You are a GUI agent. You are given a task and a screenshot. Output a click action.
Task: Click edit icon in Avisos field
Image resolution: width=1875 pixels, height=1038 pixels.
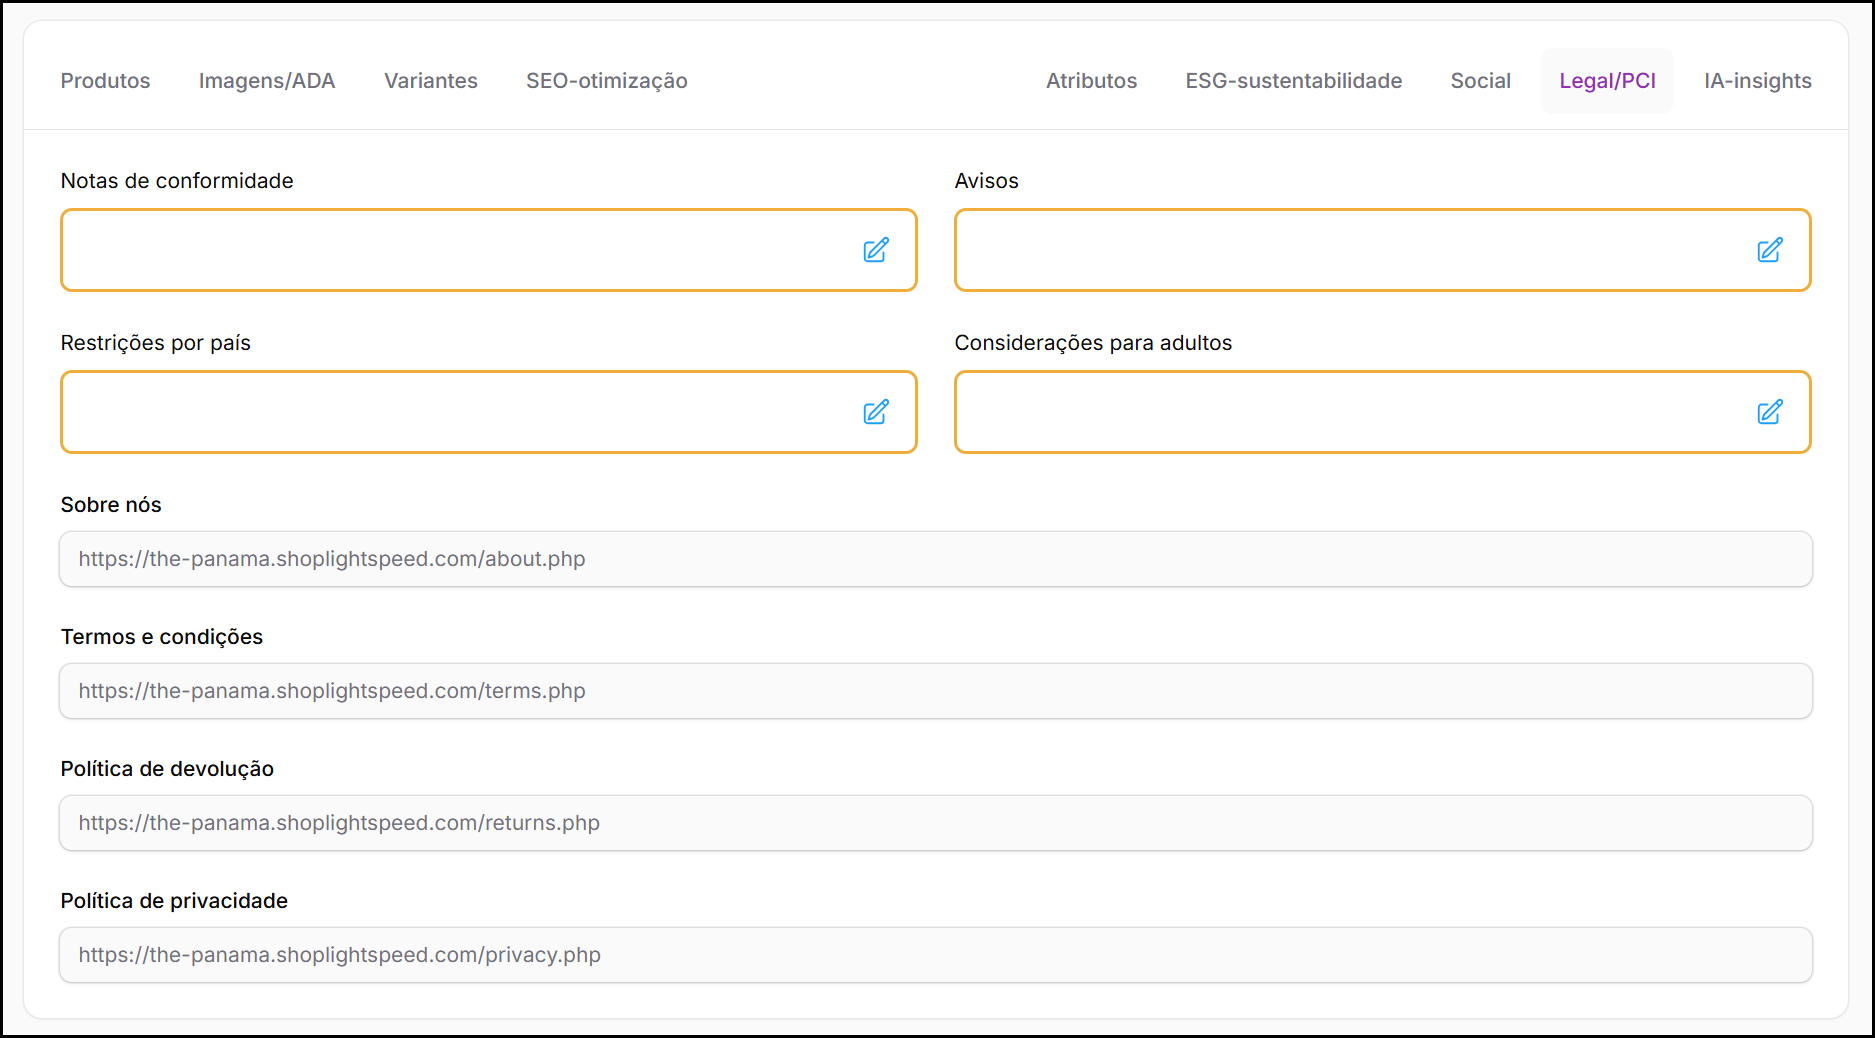coord(1769,250)
